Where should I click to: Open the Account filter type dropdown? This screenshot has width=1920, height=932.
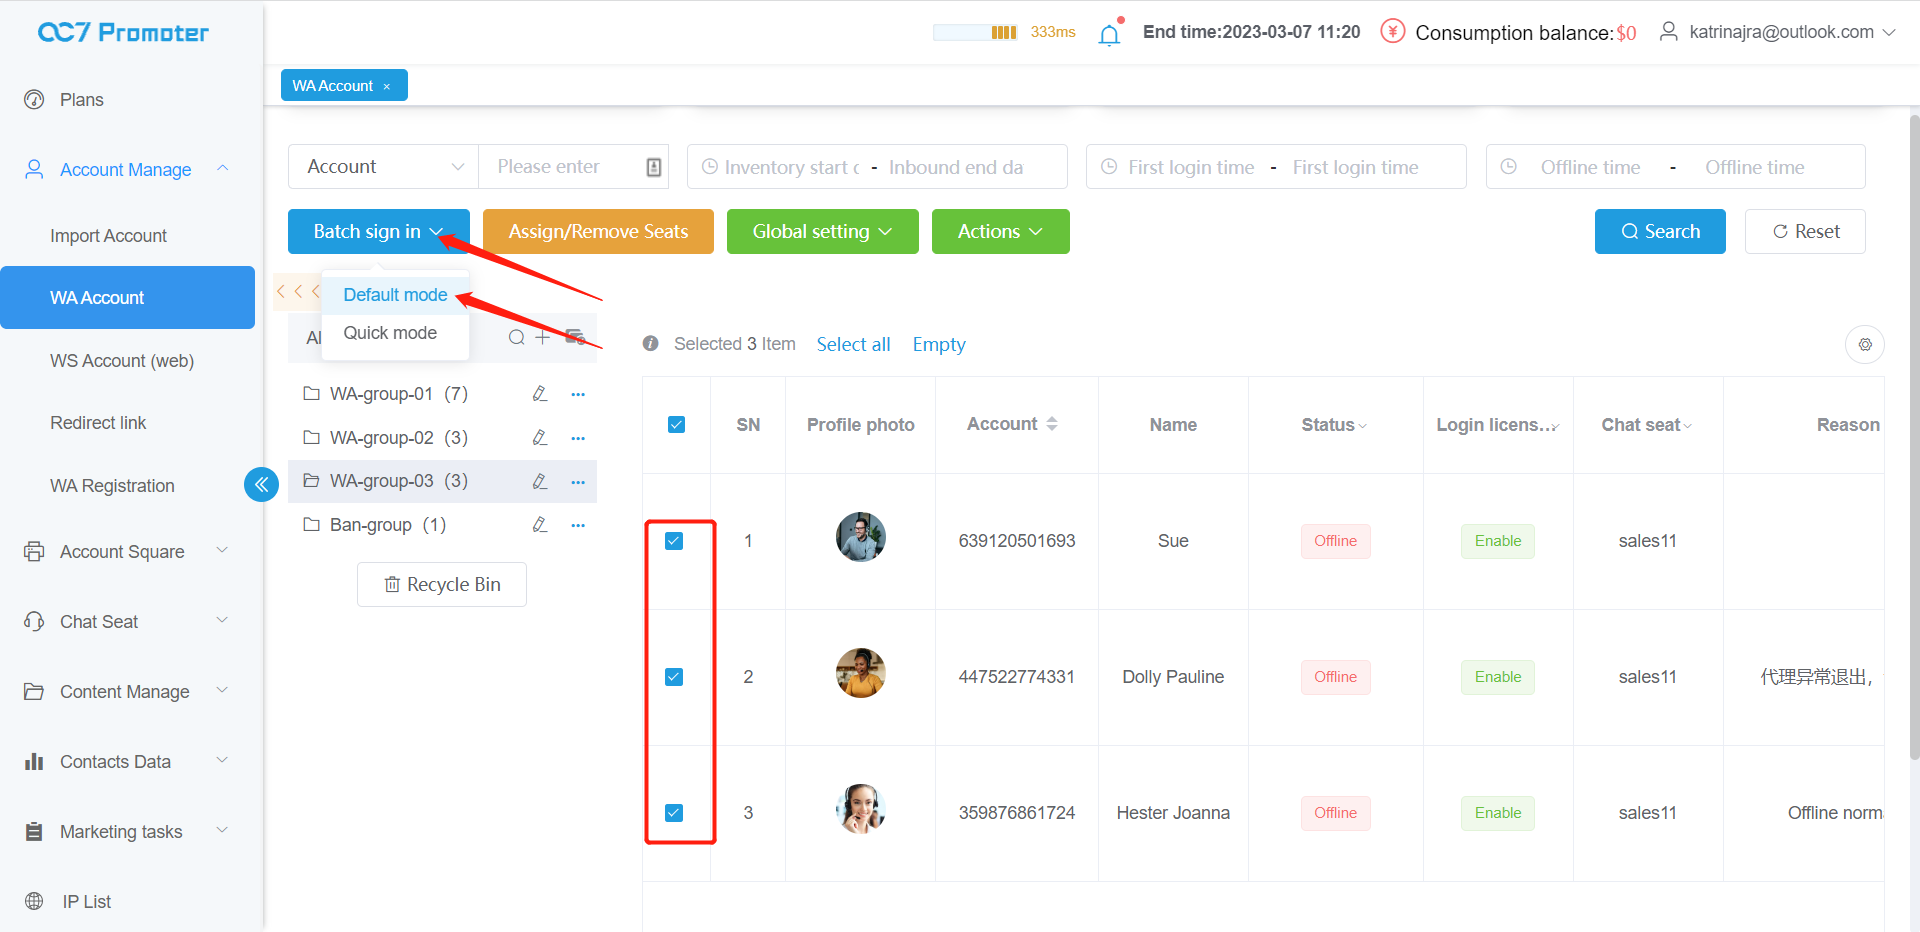(x=384, y=167)
